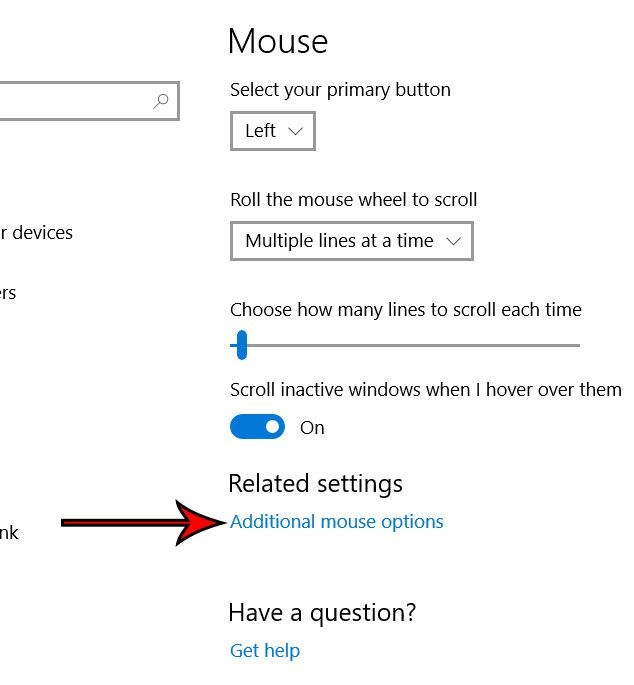
Task: Select sidebar item ending in "r devices"
Action: coord(36,233)
